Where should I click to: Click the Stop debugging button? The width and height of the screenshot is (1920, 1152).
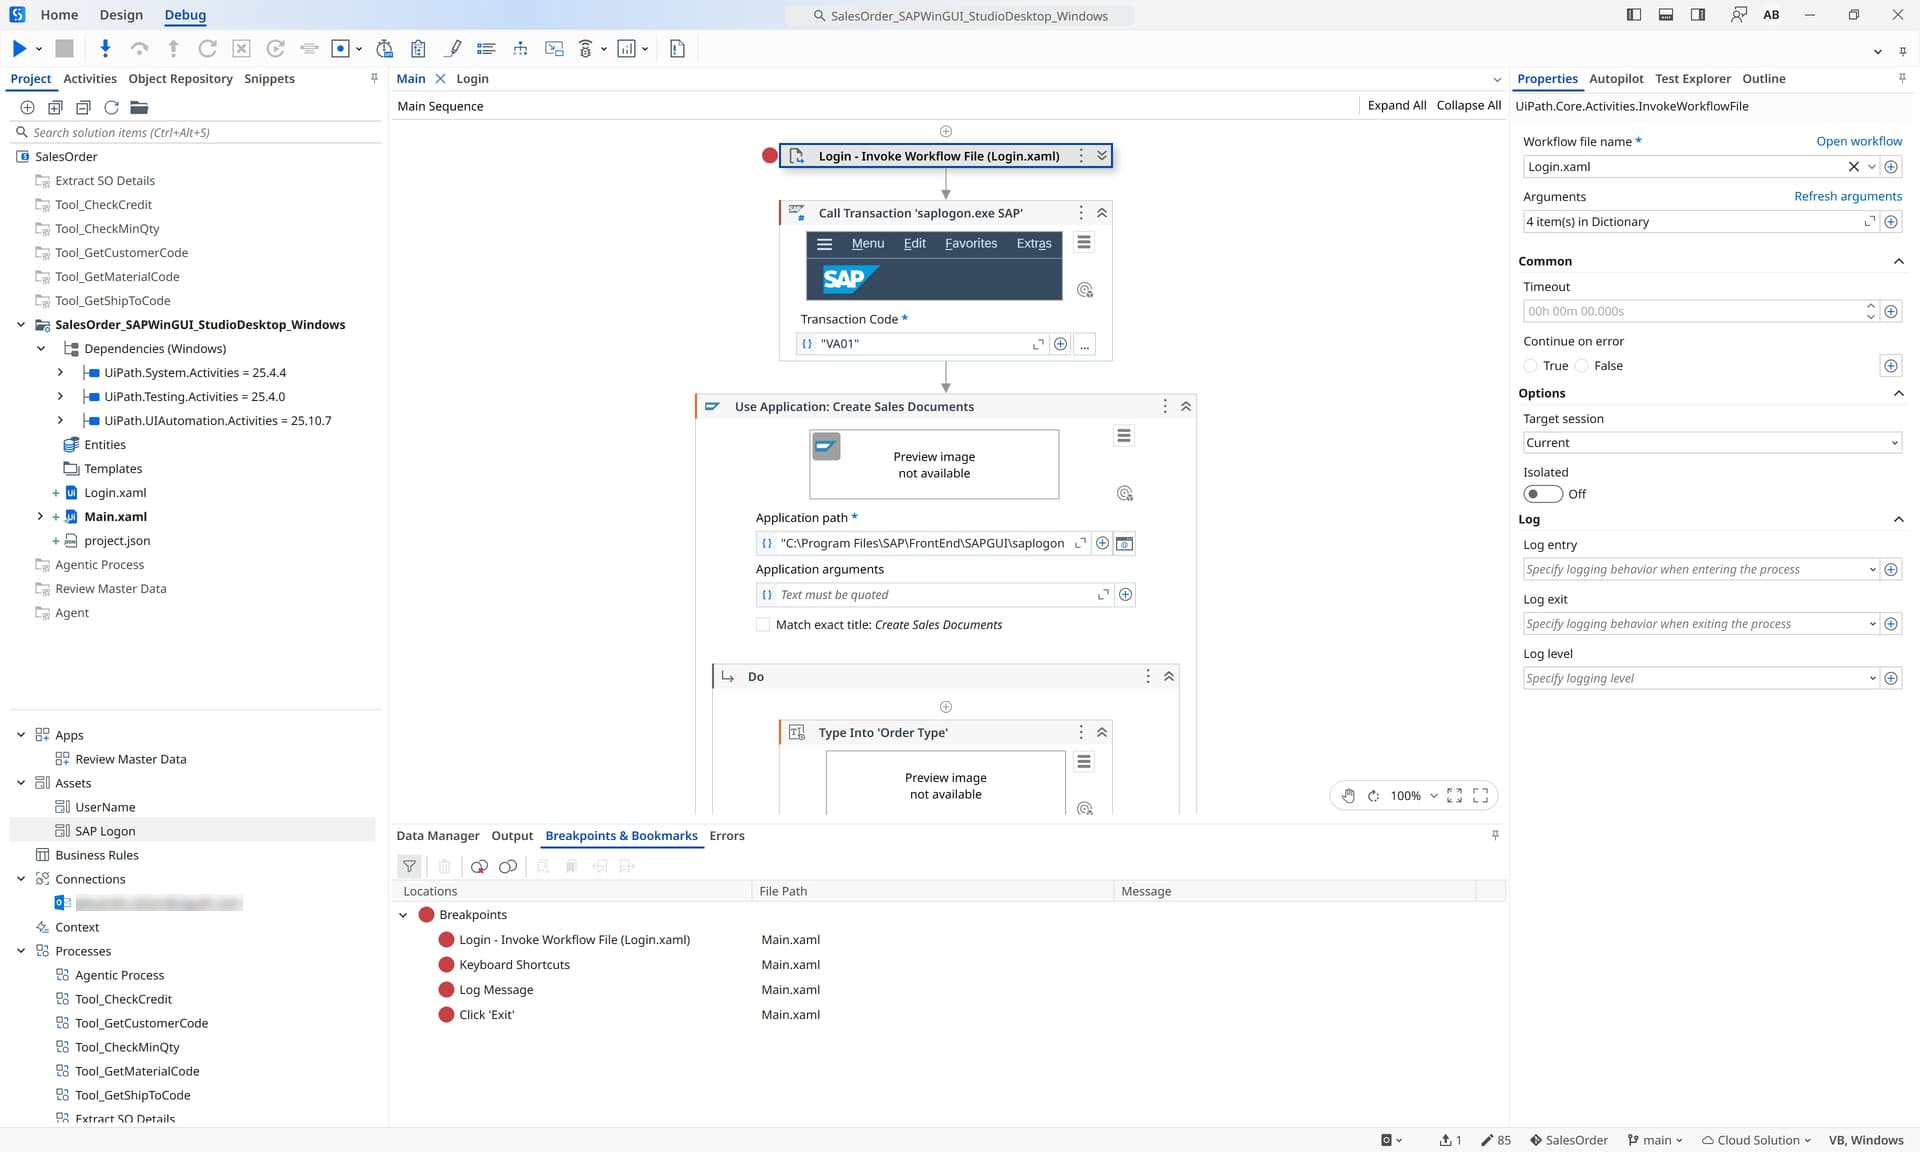click(x=64, y=48)
